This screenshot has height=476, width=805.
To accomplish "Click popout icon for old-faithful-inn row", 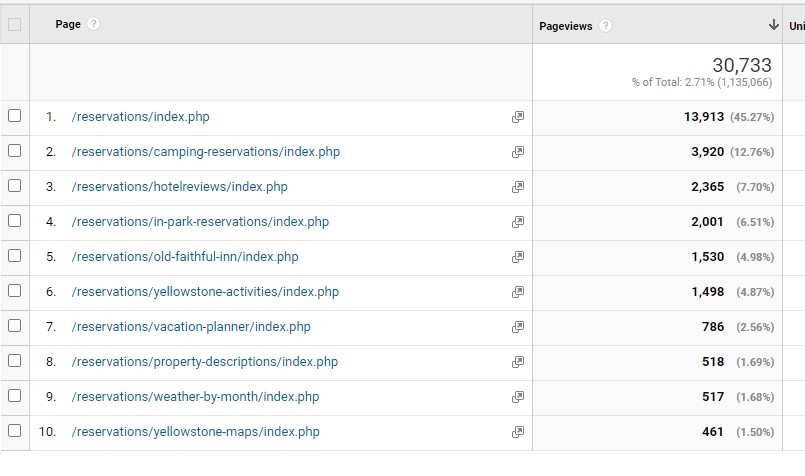I will click(x=517, y=257).
